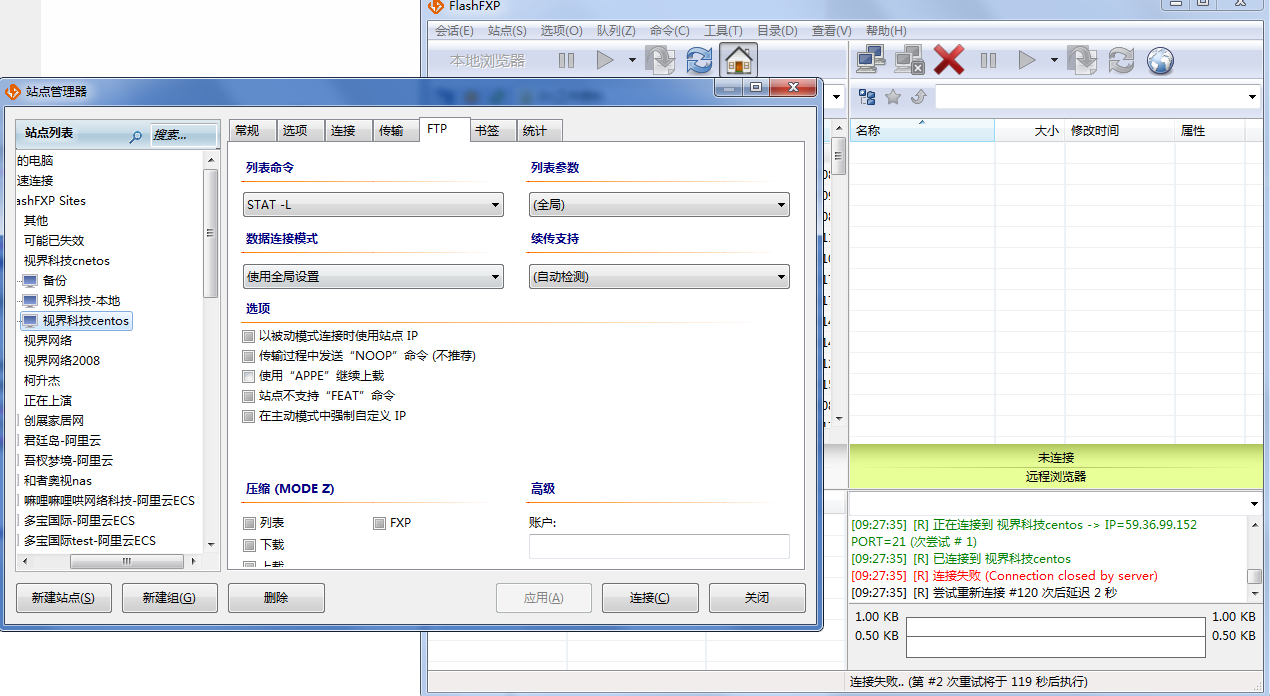Click the local pane transfer queue icon
This screenshot has height=696, width=1270.
click(660, 60)
